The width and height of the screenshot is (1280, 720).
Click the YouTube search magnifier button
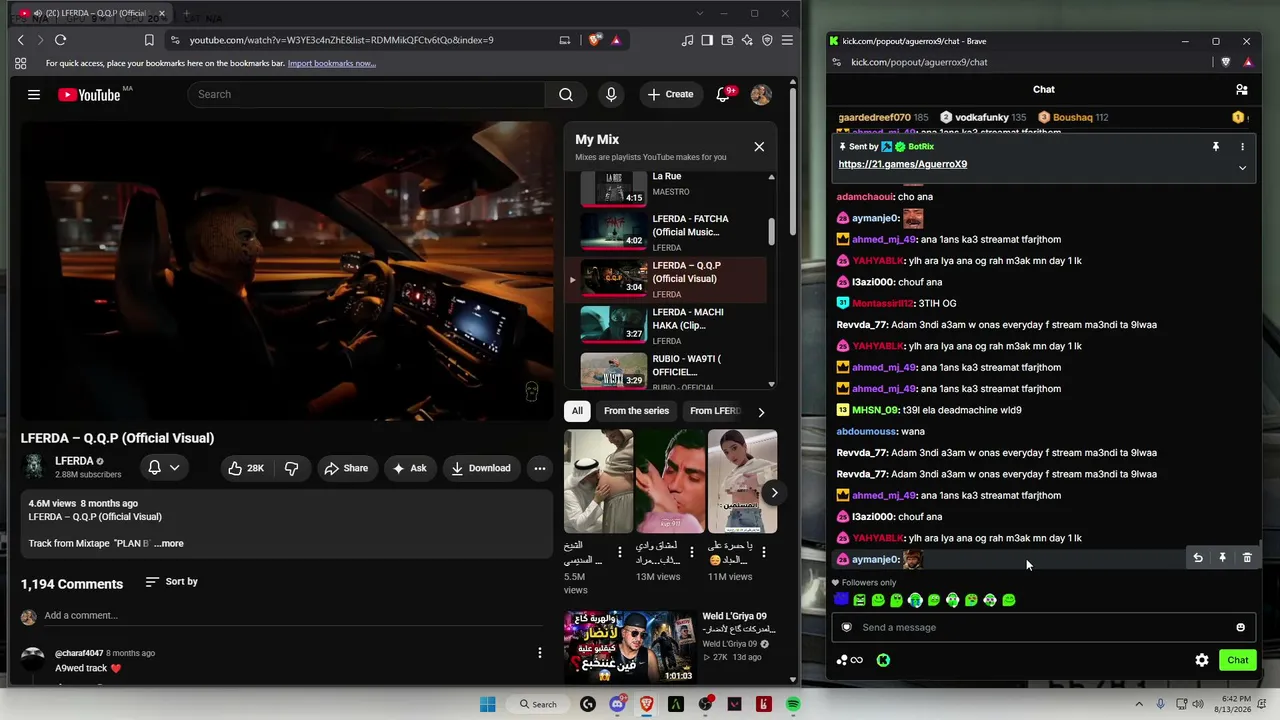(x=566, y=94)
